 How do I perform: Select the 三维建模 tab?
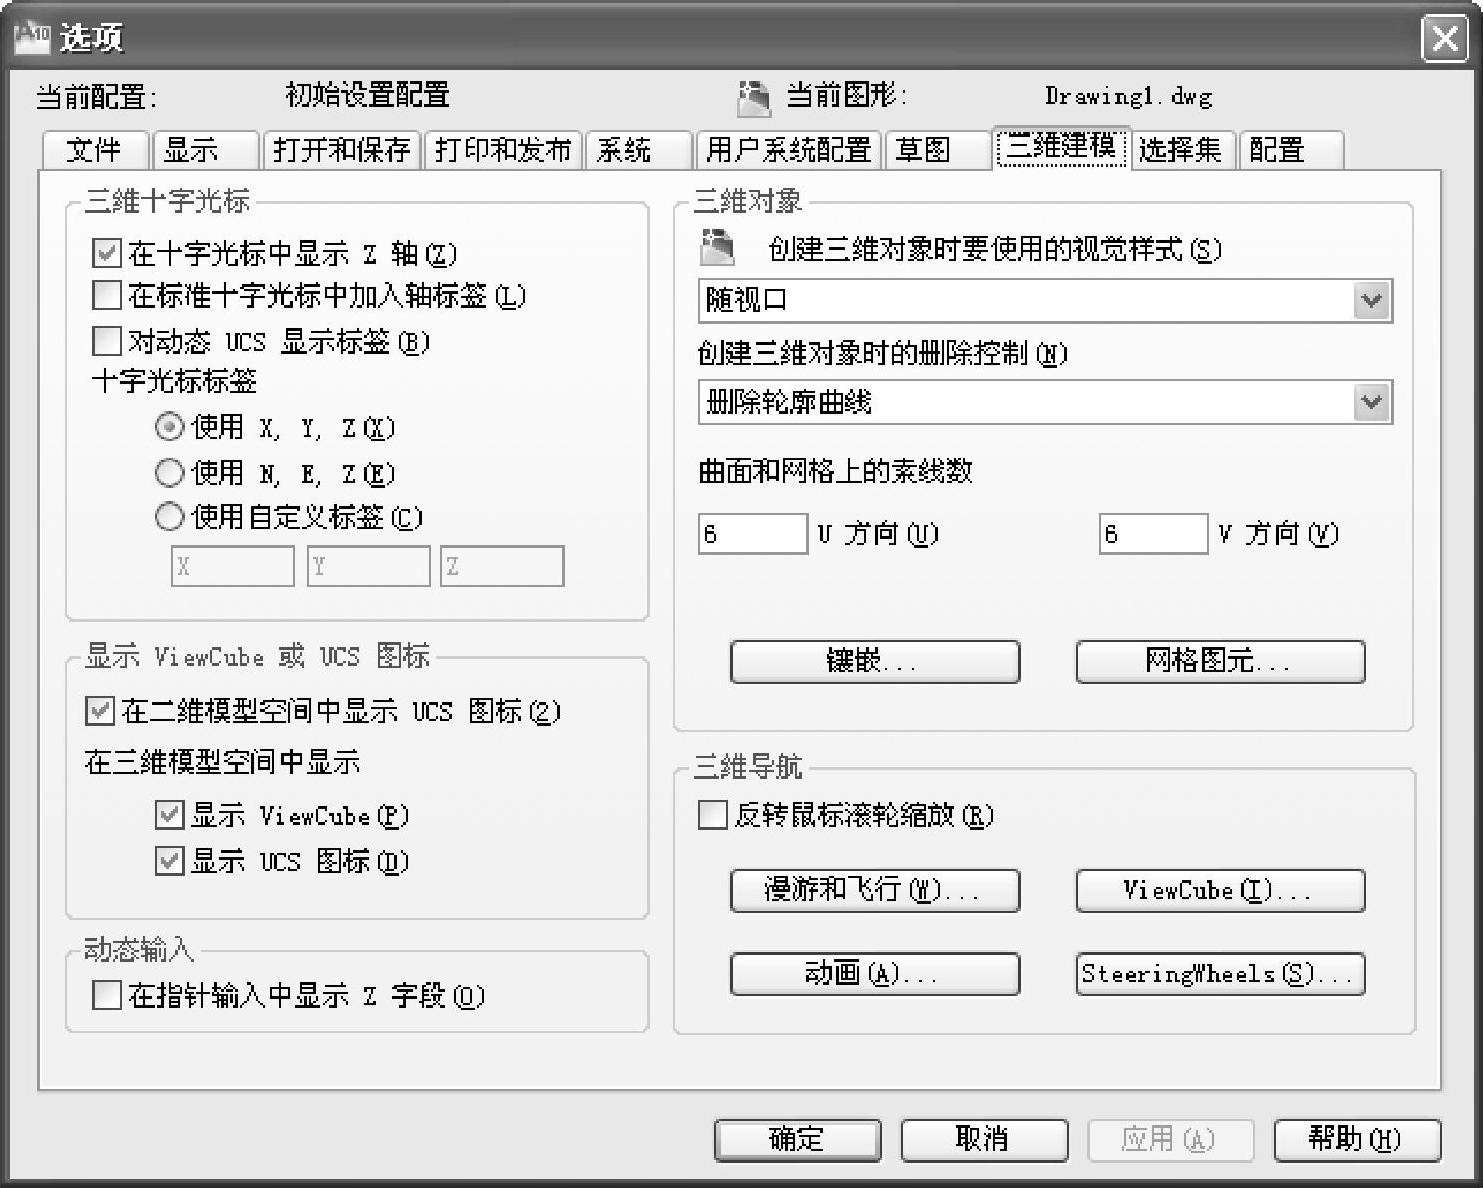1061,147
